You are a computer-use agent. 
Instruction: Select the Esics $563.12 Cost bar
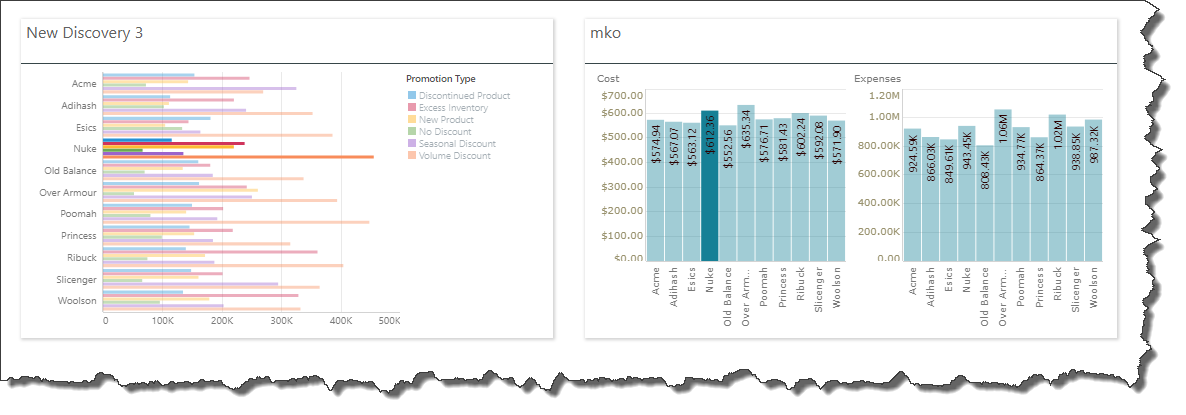691,193
